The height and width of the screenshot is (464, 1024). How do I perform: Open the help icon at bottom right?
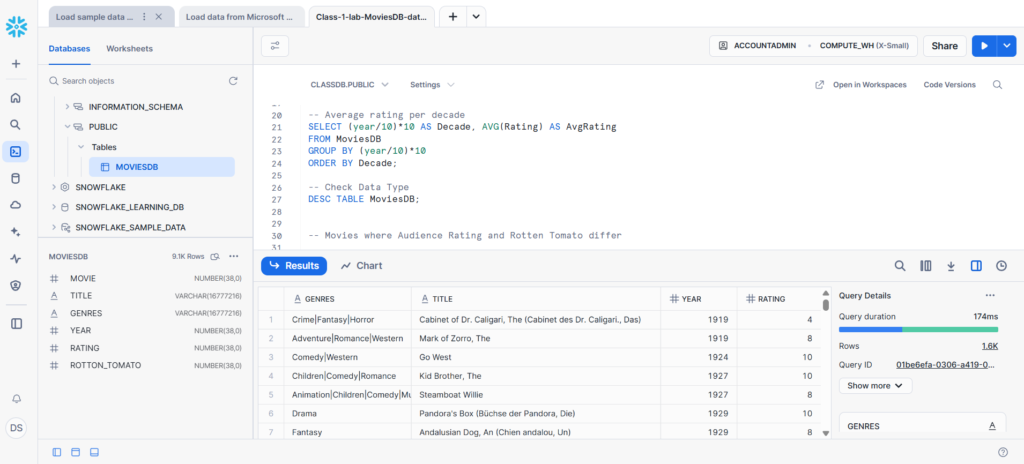(1003, 452)
